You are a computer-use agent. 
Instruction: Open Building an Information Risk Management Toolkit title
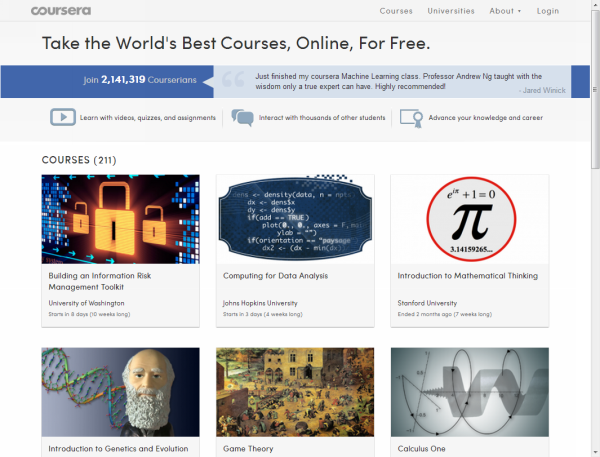click(99, 281)
